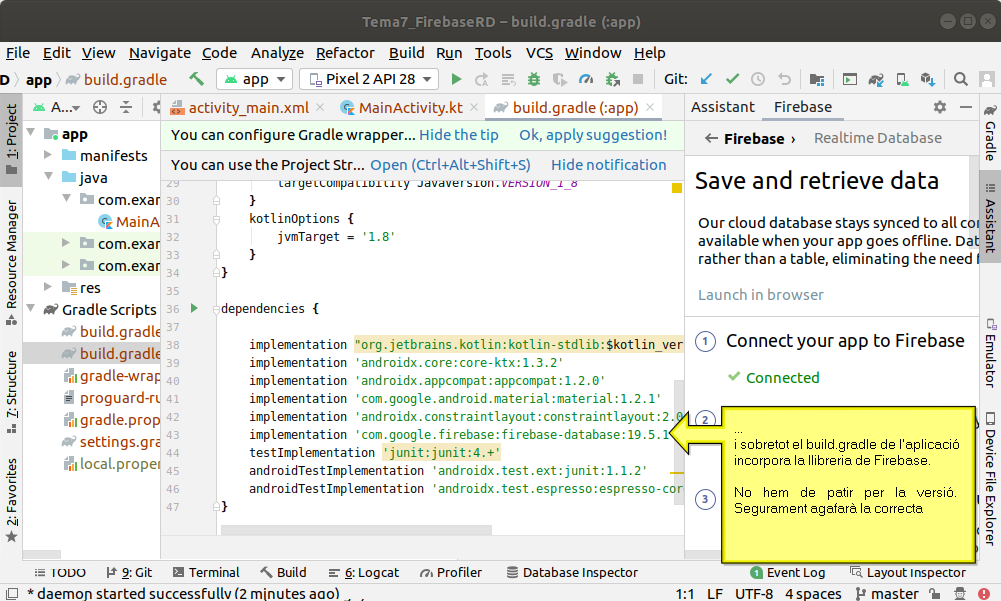This screenshot has height=601, width=1001.
Task: Click the editor horizontal scrollbar
Action: [x=356, y=530]
